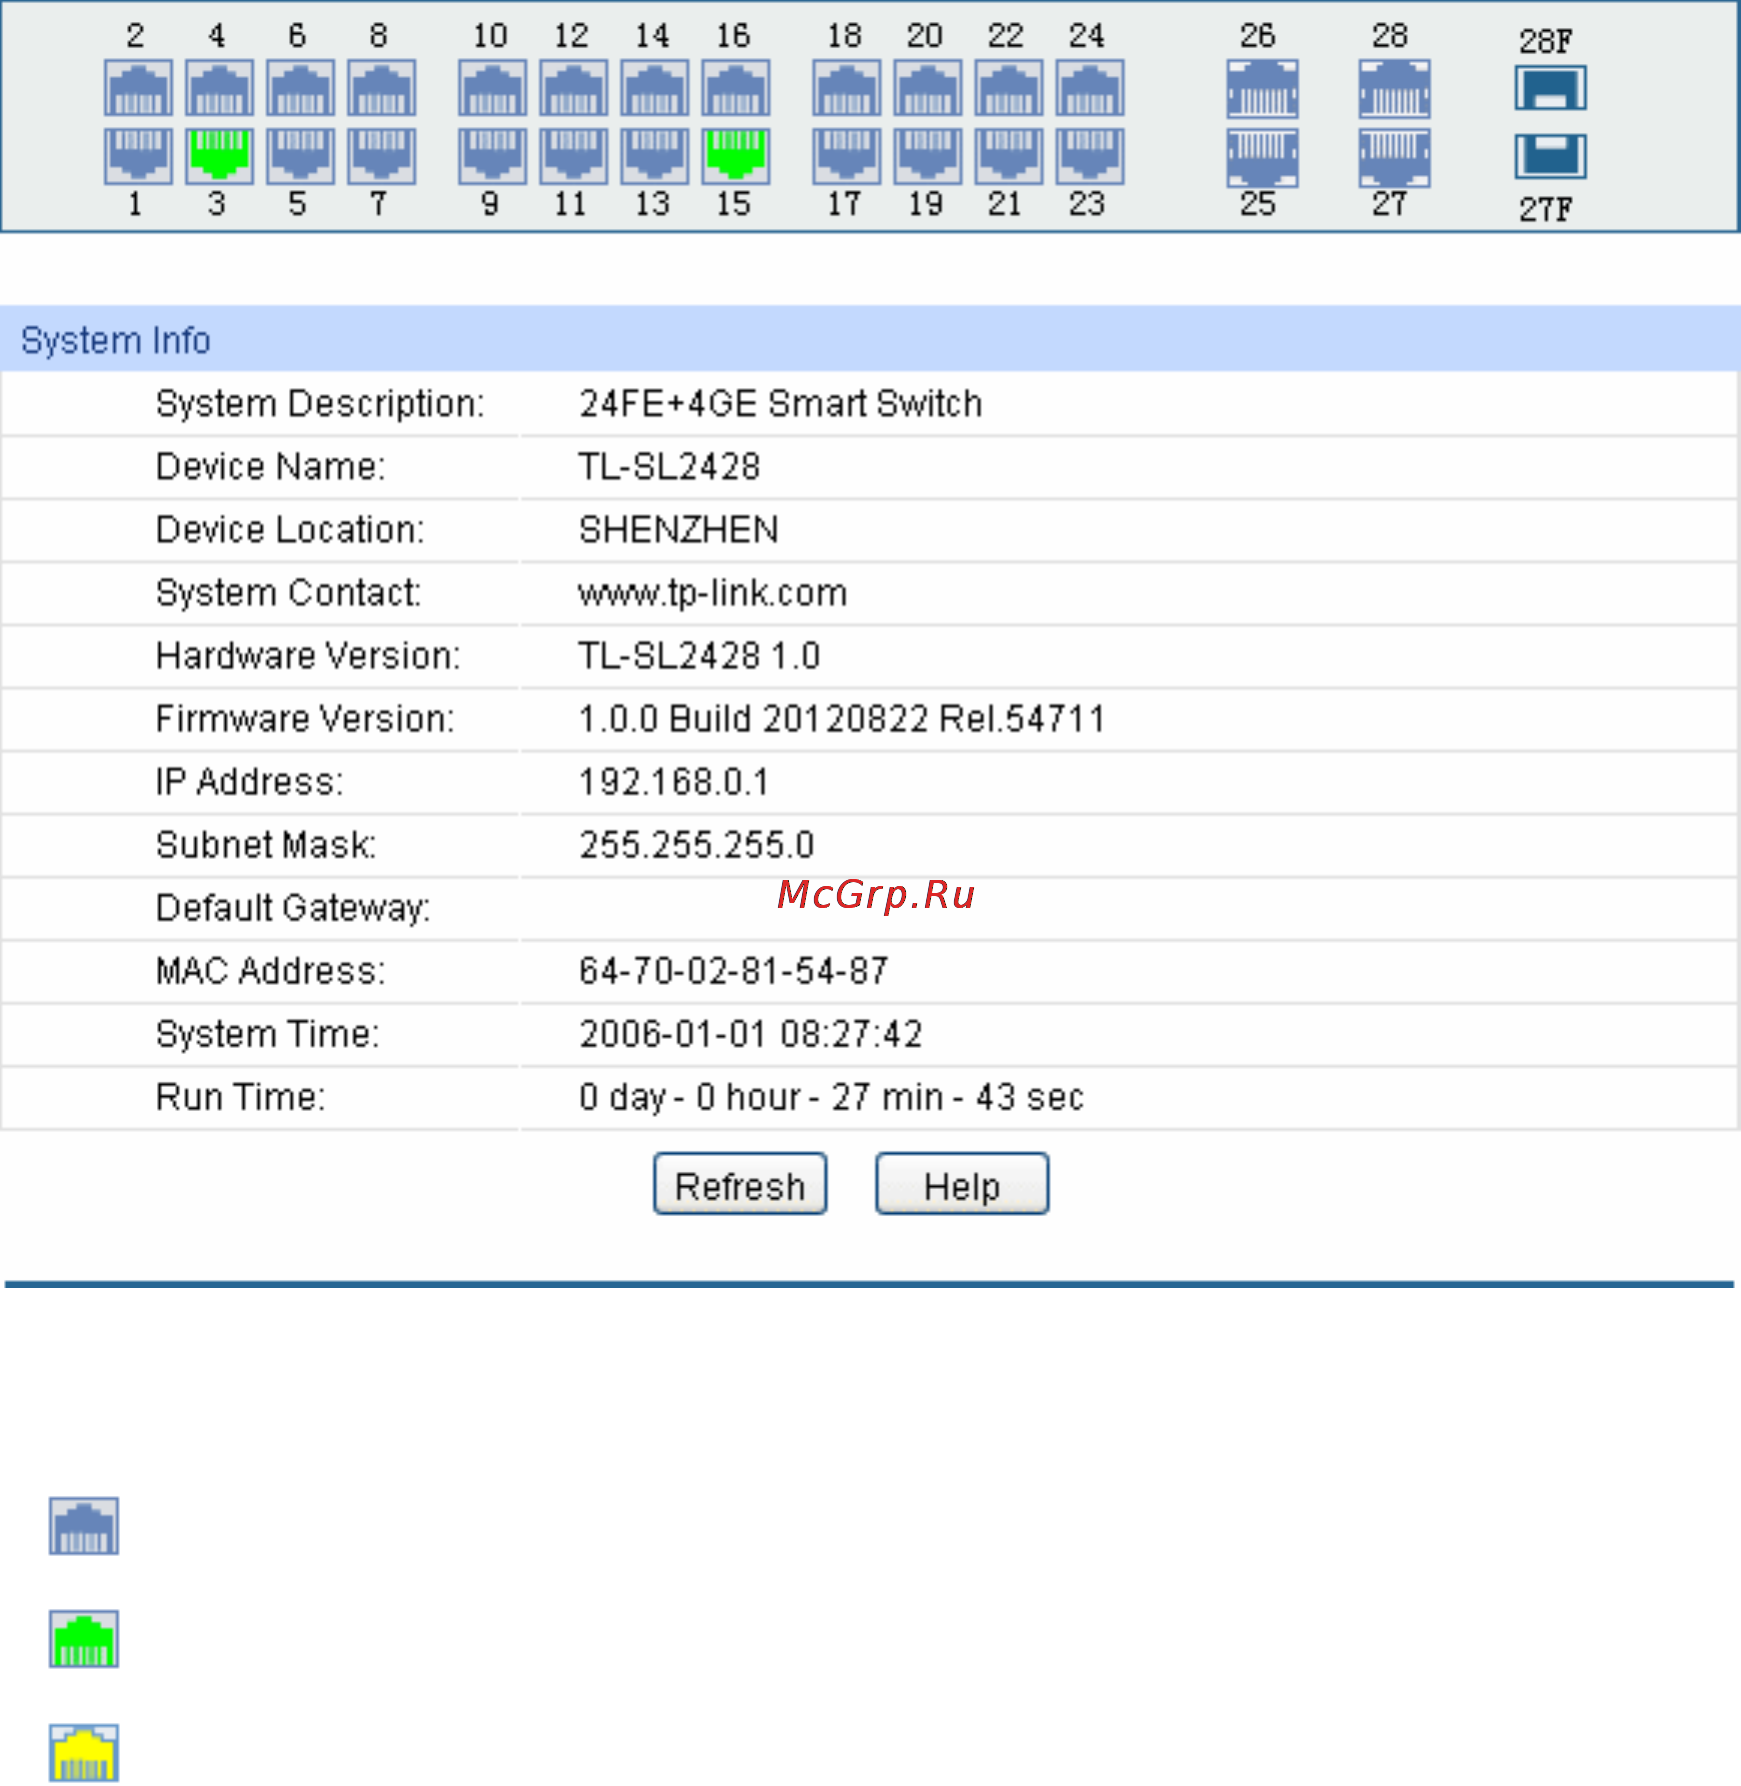This screenshot has height=1786, width=1741.
Task: Click MAC address 64-70-02-81-54-87
Action: (734, 971)
